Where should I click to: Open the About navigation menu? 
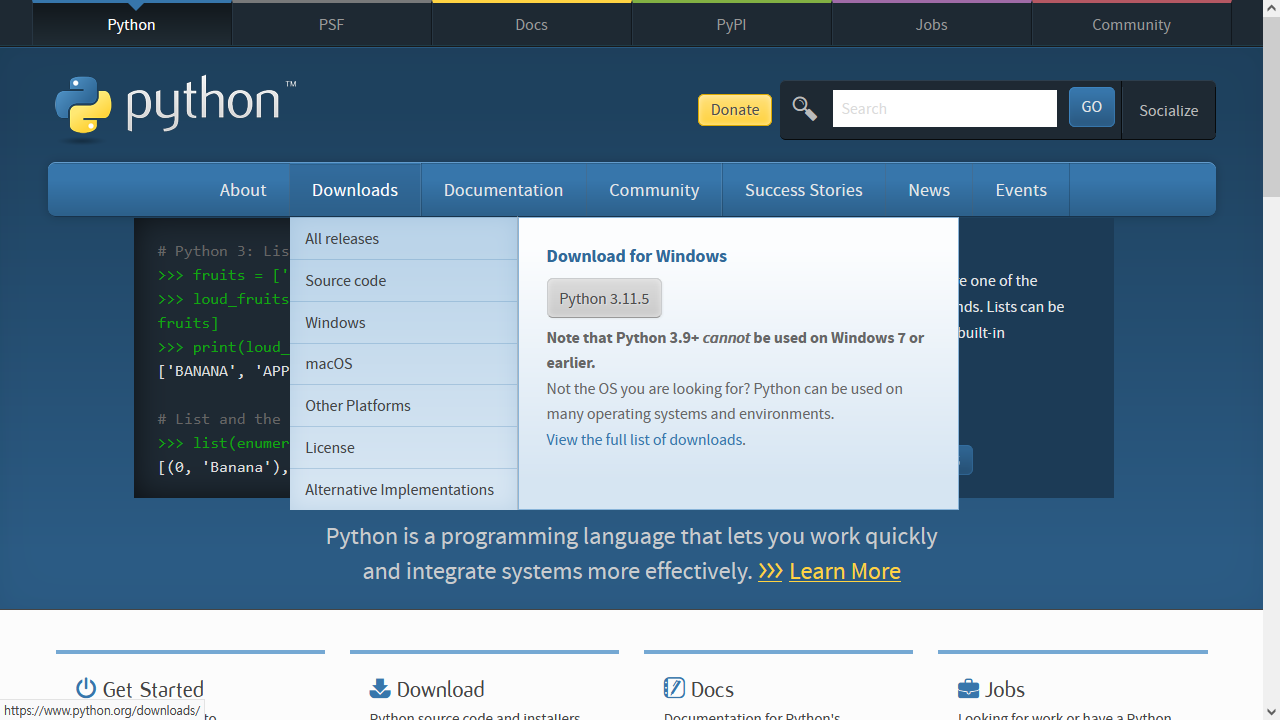point(243,190)
